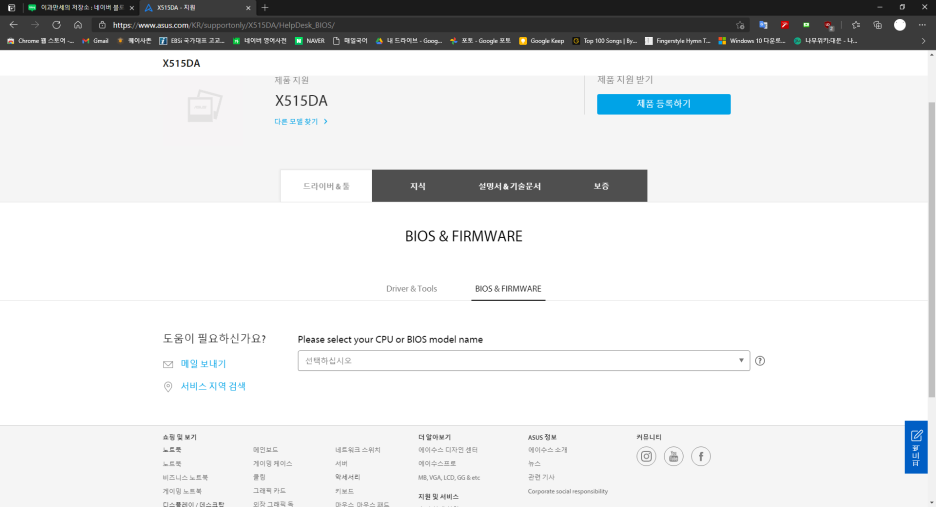The width and height of the screenshot is (936, 507).
Task: Open the 에이수스 소개 footer link
Action: [547, 450]
